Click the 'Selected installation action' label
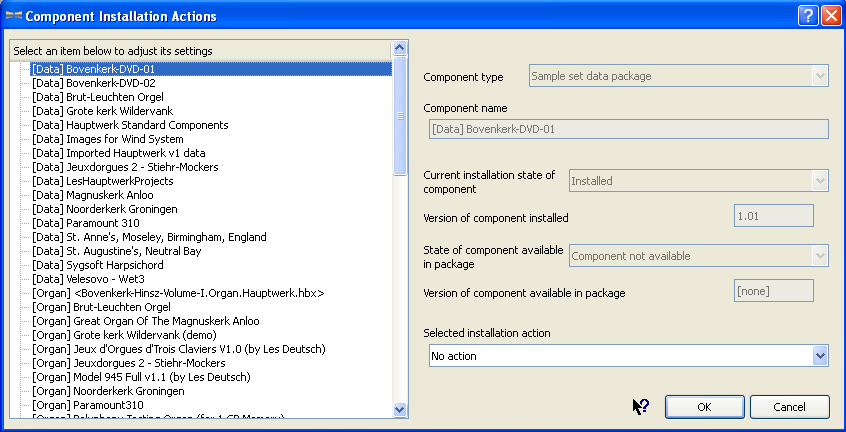The image size is (846, 432). pos(487,333)
